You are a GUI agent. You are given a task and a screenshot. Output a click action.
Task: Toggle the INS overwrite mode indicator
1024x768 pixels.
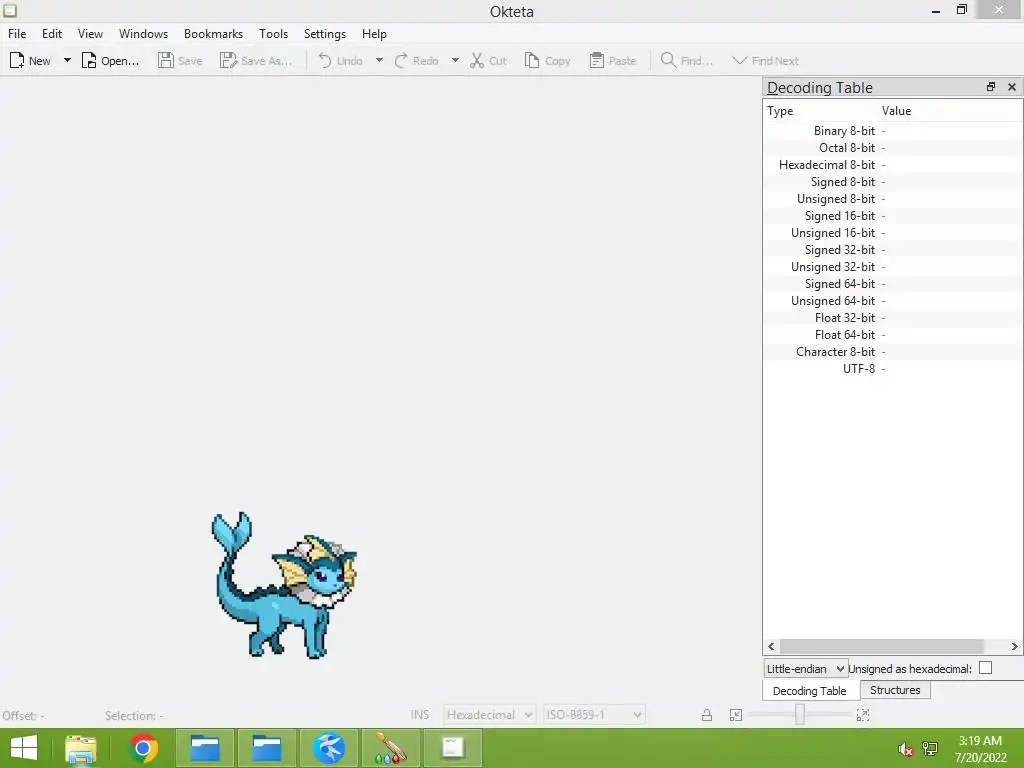420,714
